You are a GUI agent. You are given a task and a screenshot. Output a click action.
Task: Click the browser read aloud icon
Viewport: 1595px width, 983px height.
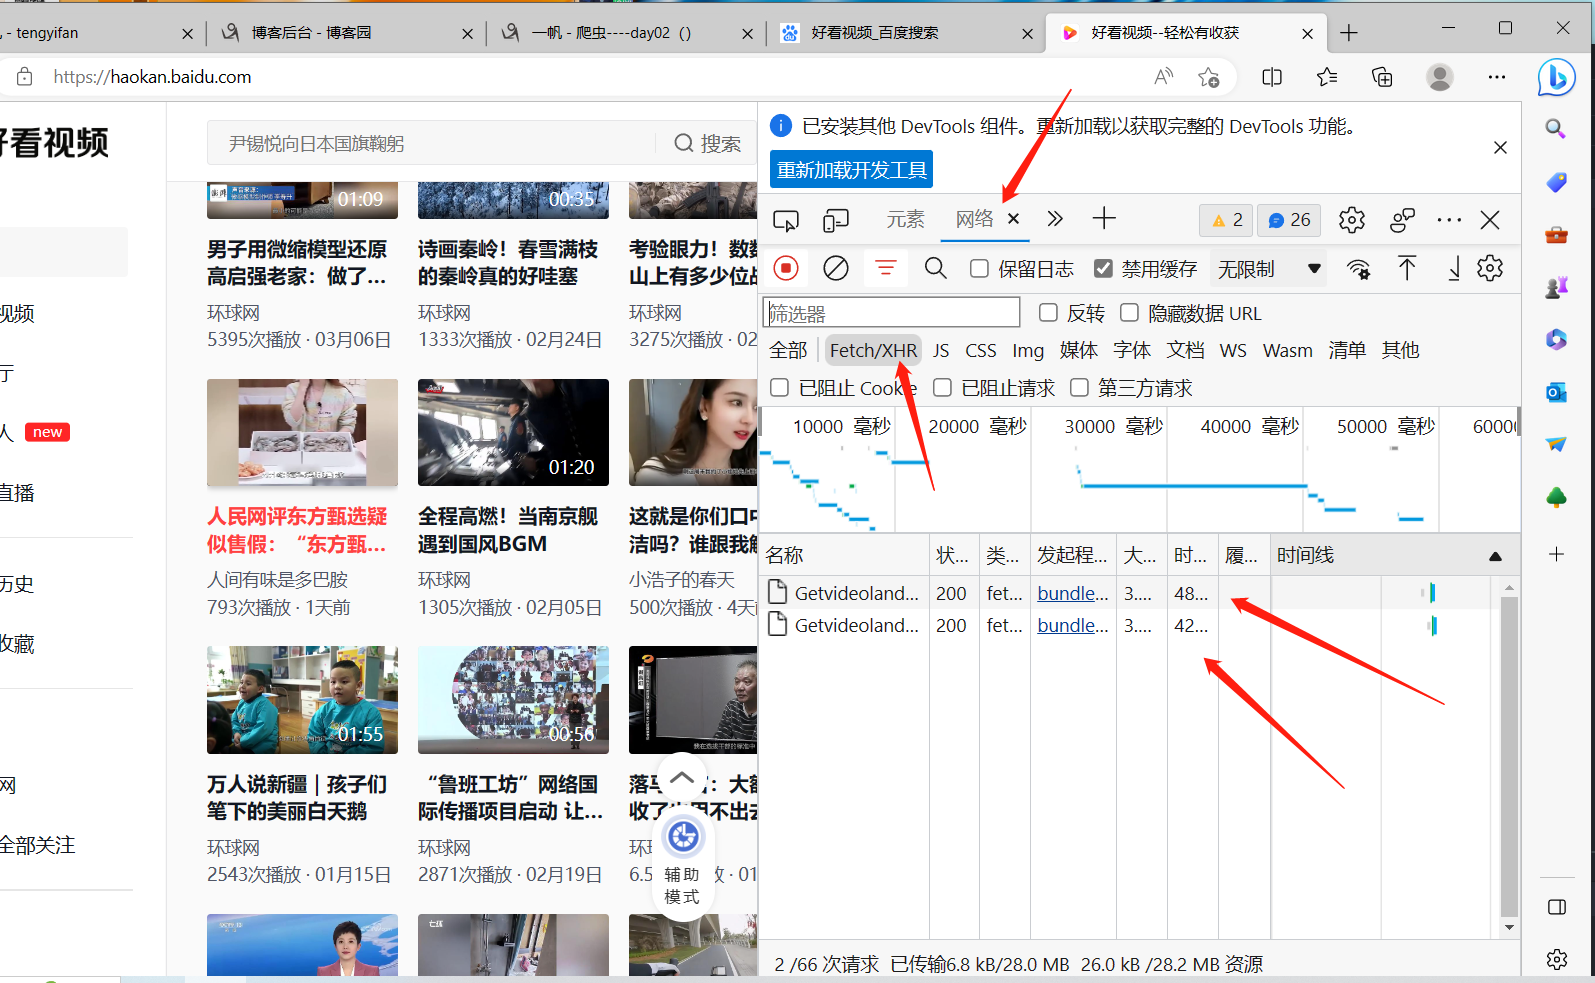point(1164,77)
